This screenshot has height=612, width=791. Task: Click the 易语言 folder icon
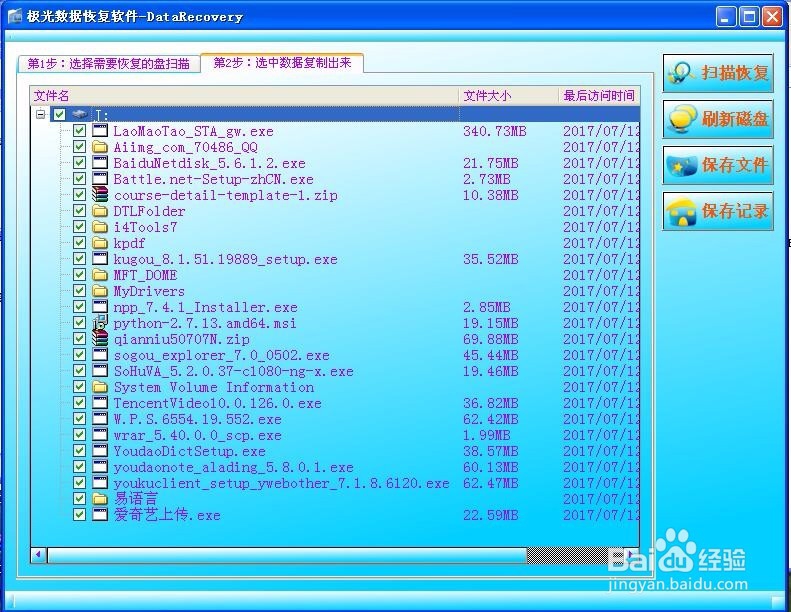point(100,499)
